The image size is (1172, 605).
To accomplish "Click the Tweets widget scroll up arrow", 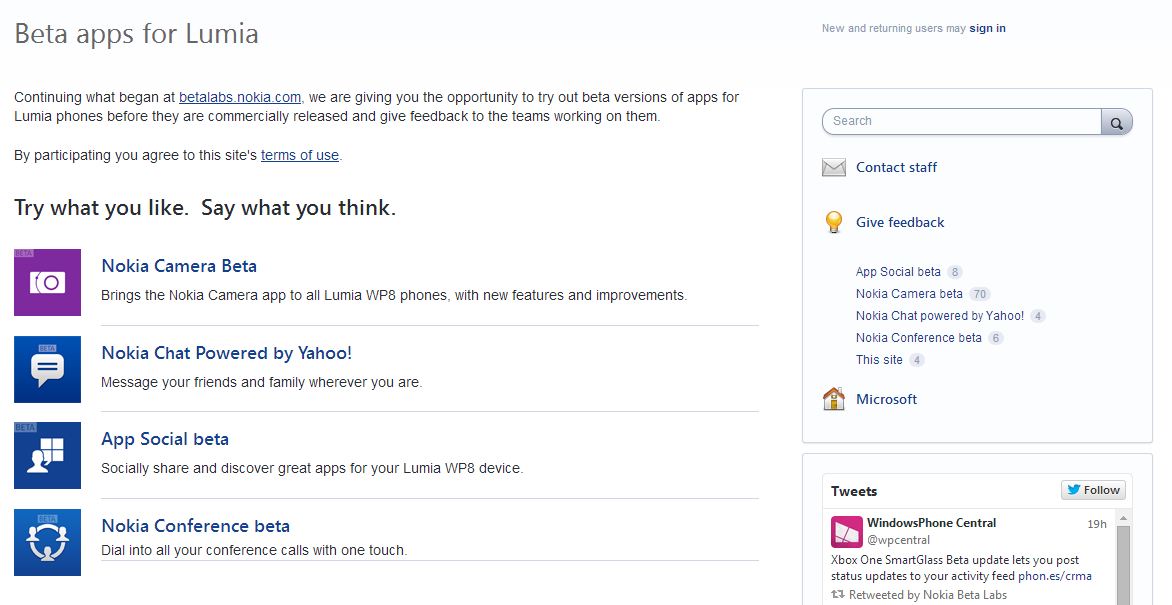I will (1123, 518).
